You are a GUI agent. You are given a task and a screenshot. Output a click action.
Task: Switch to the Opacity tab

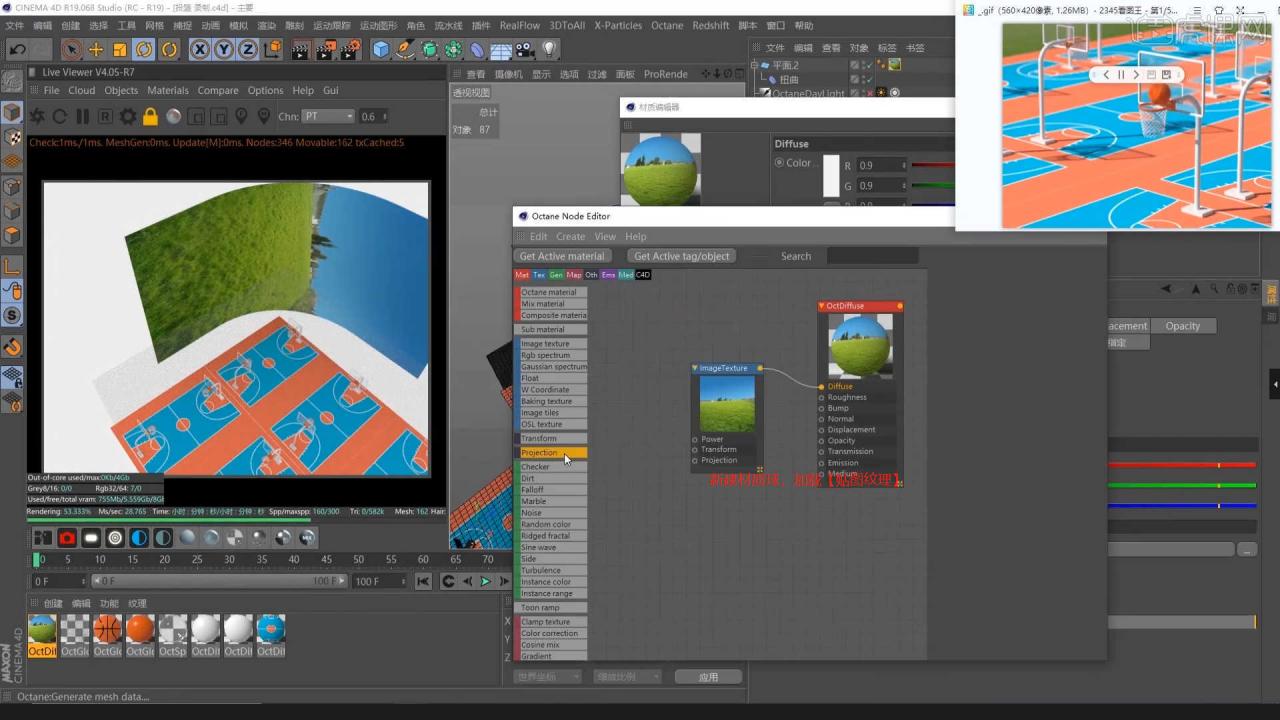pos(1183,326)
